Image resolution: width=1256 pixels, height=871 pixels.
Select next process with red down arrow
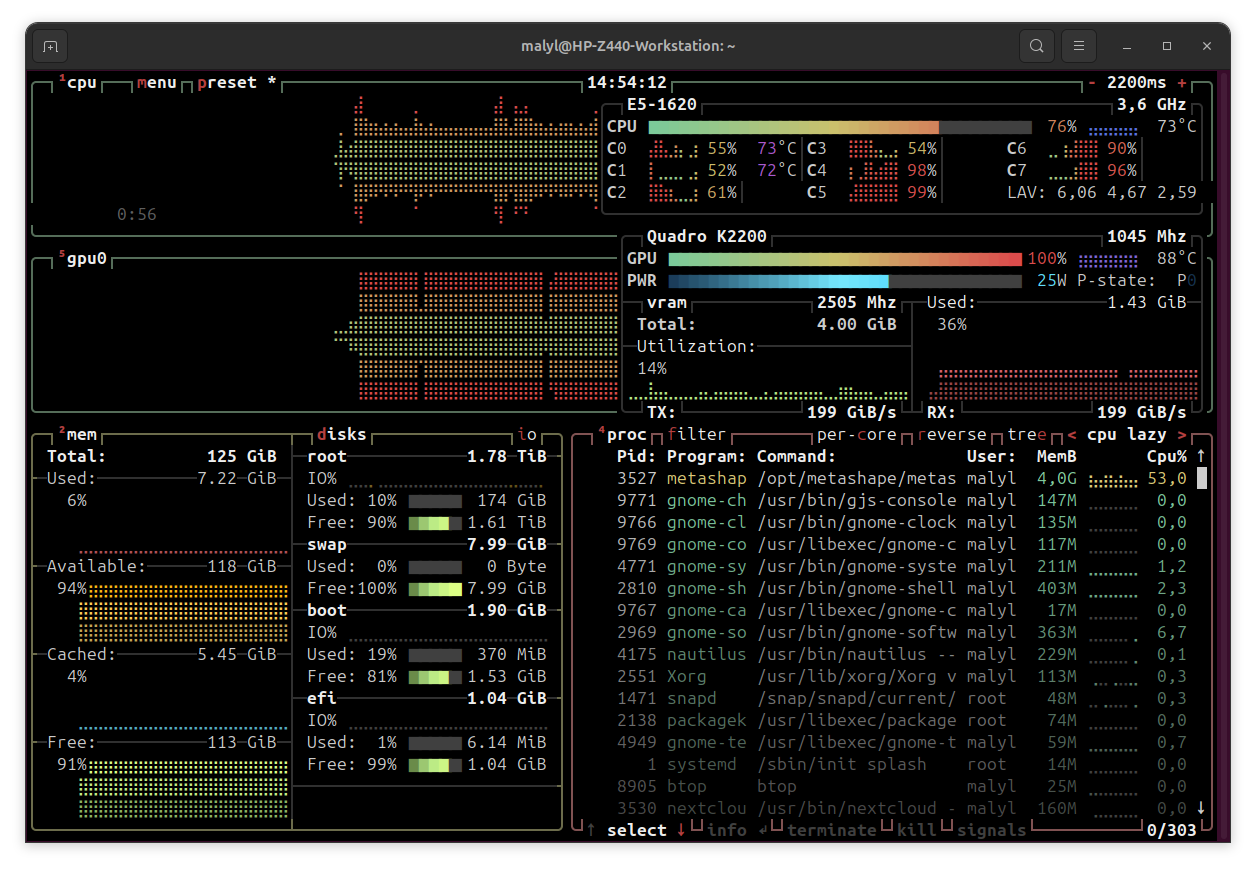pyautogui.click(x=682, y=830)
